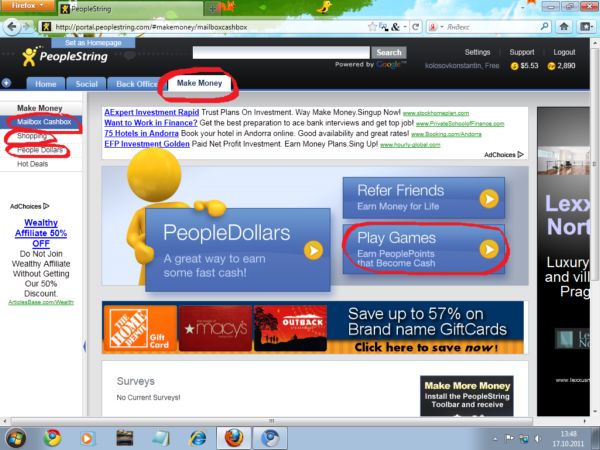Click the PeopleString logo
The height and width of the screenshot is (450, 600).
65,57
